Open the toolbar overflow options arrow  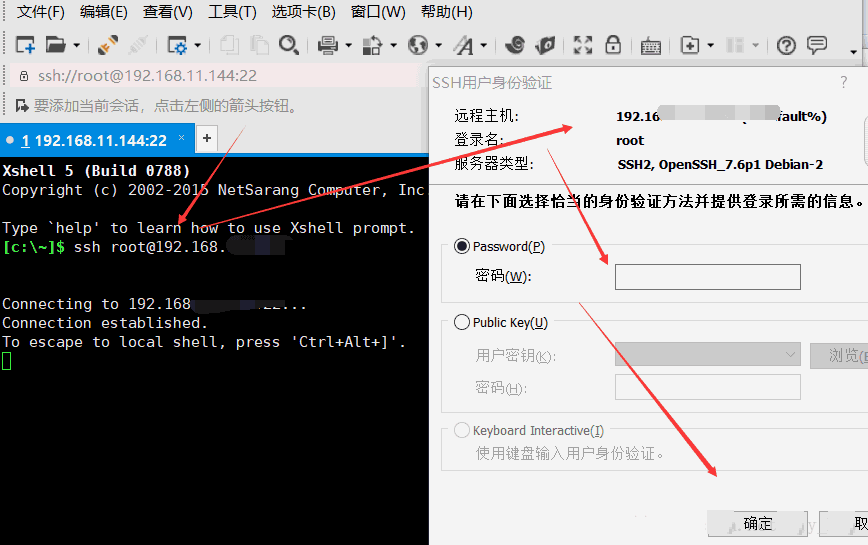click(854, 52)
